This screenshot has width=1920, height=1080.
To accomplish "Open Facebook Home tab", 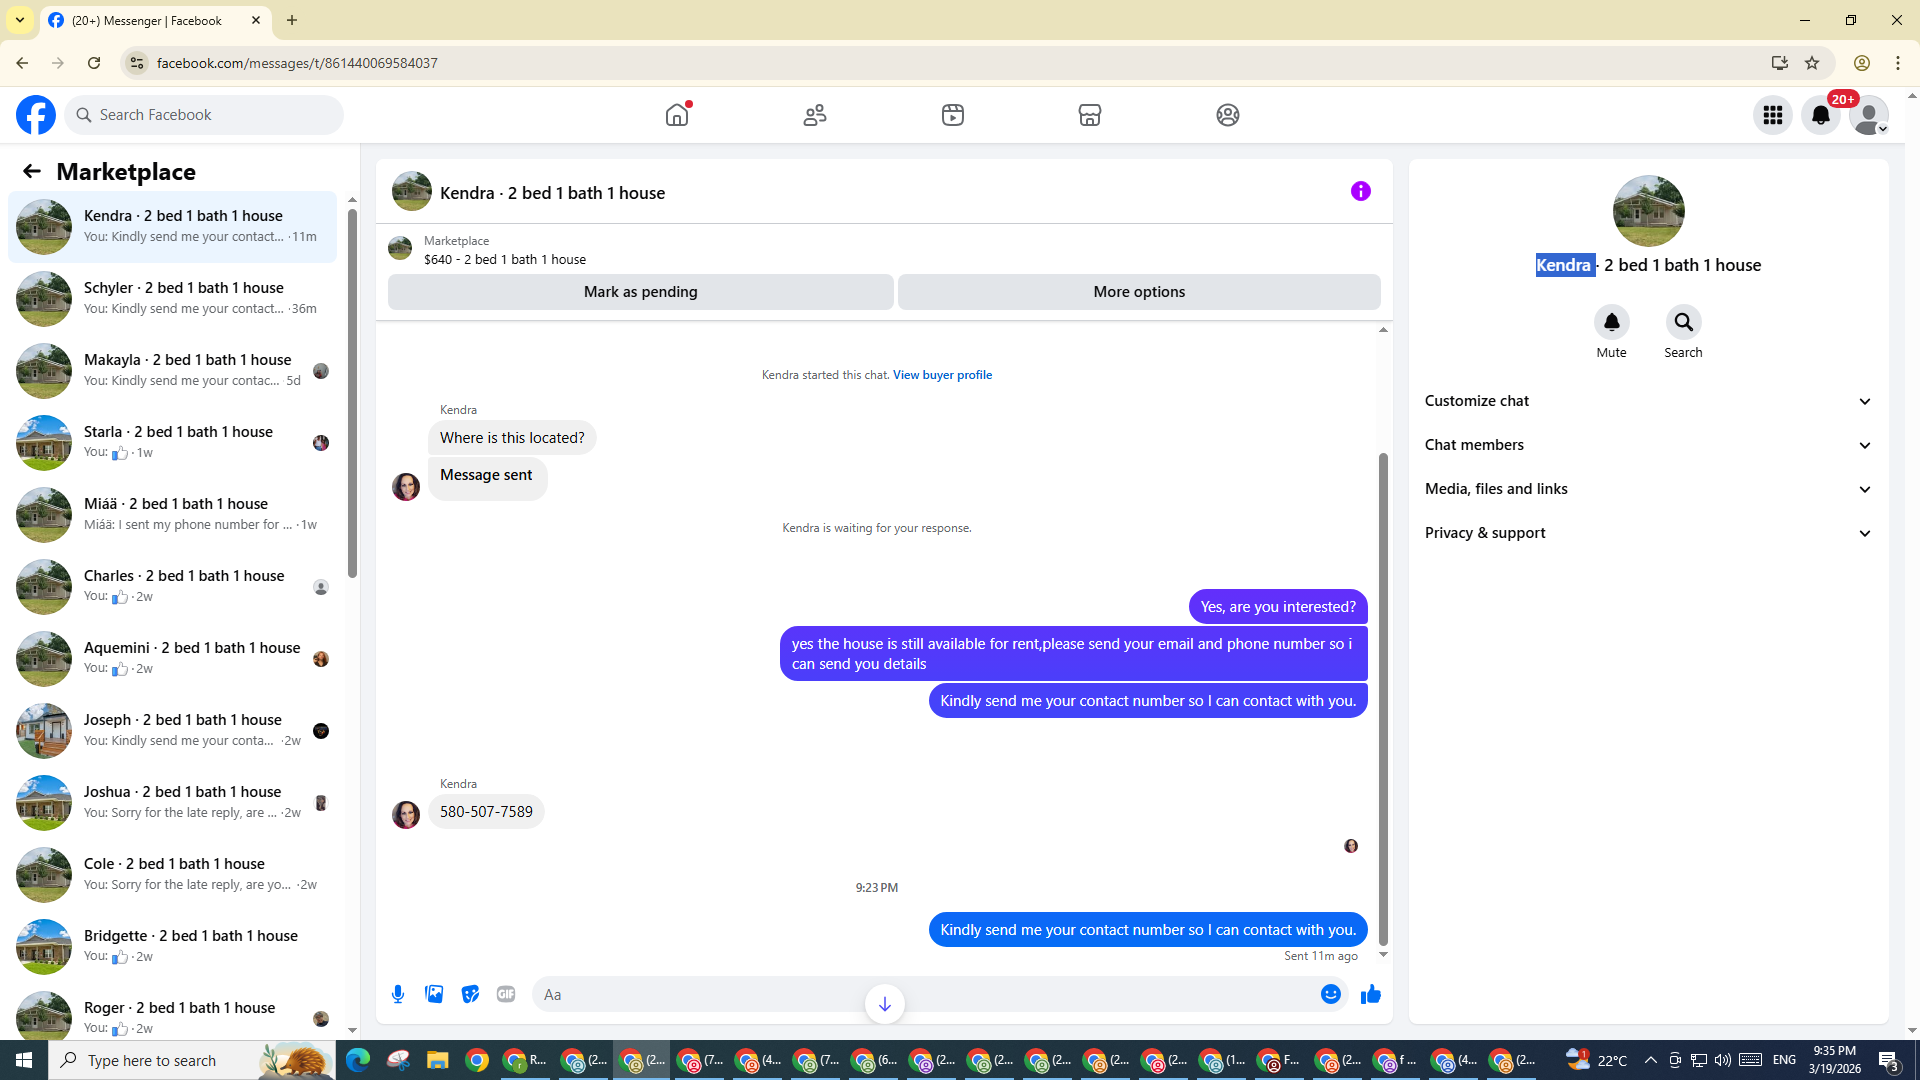I will click(x=677, y=115).
